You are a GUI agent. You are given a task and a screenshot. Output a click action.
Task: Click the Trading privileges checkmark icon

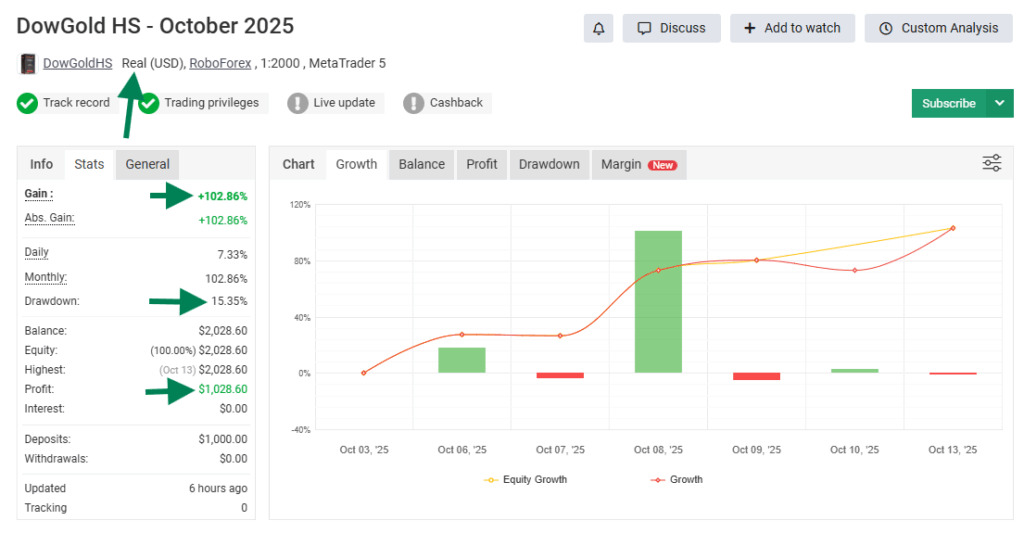point(149,103)
